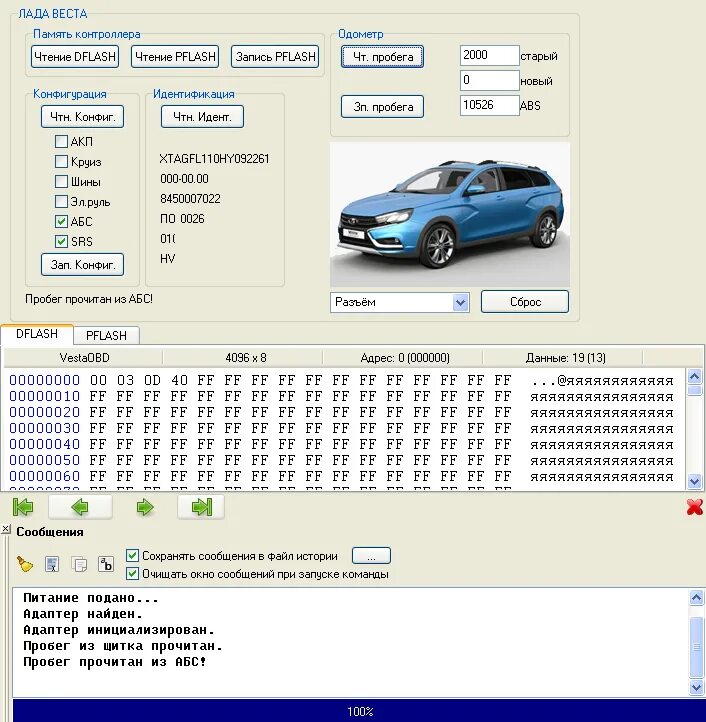Image resolution: width=706 pixels, height=722 pixels.
Task: Close the Сообщения panel small x
Action: click(6, 529)
